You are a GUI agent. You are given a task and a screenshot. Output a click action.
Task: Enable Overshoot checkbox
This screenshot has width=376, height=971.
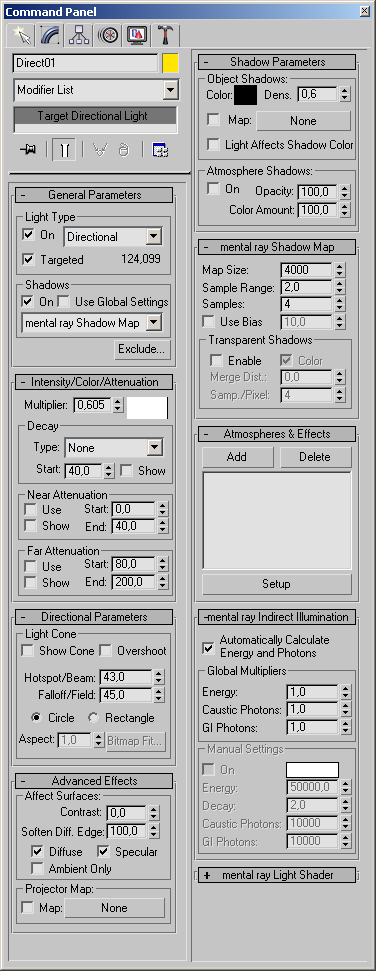[105, 651]
